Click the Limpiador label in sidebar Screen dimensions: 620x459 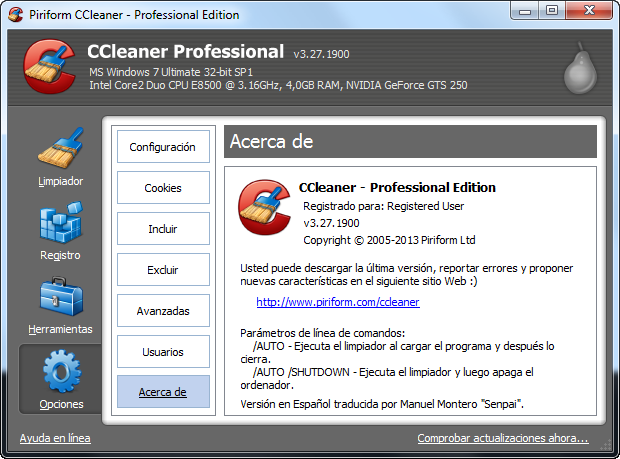(x=60, y=181)
